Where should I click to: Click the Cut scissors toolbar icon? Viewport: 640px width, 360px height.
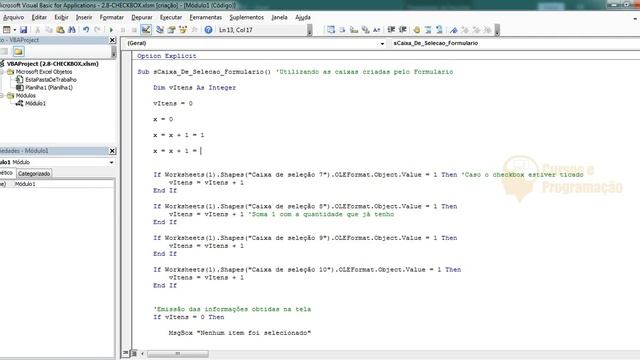tap(37, 30)
